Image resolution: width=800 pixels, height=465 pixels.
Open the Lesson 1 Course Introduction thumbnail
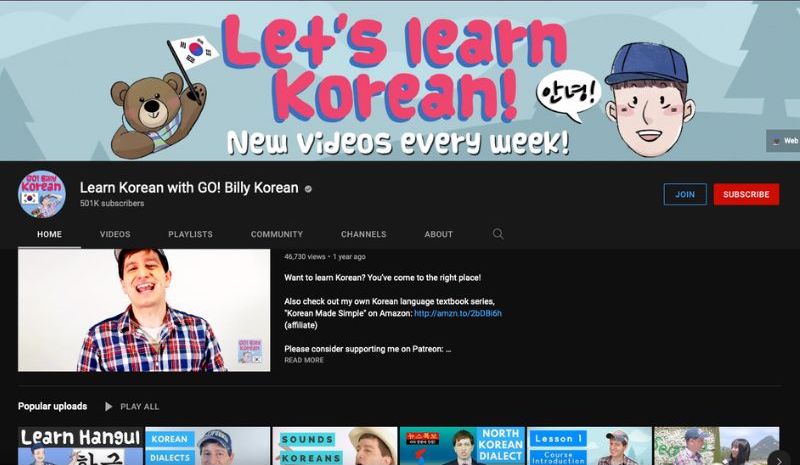tap(589, 446)
